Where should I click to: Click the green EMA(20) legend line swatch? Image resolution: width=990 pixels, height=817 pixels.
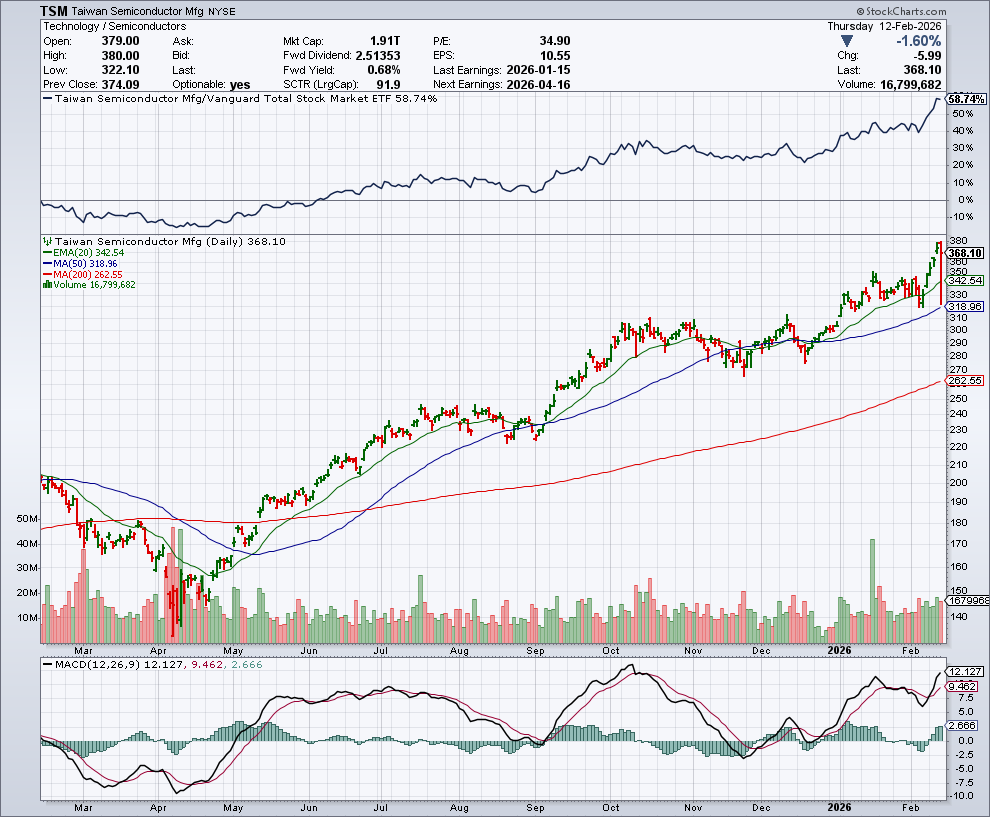(x=47, y=253)
